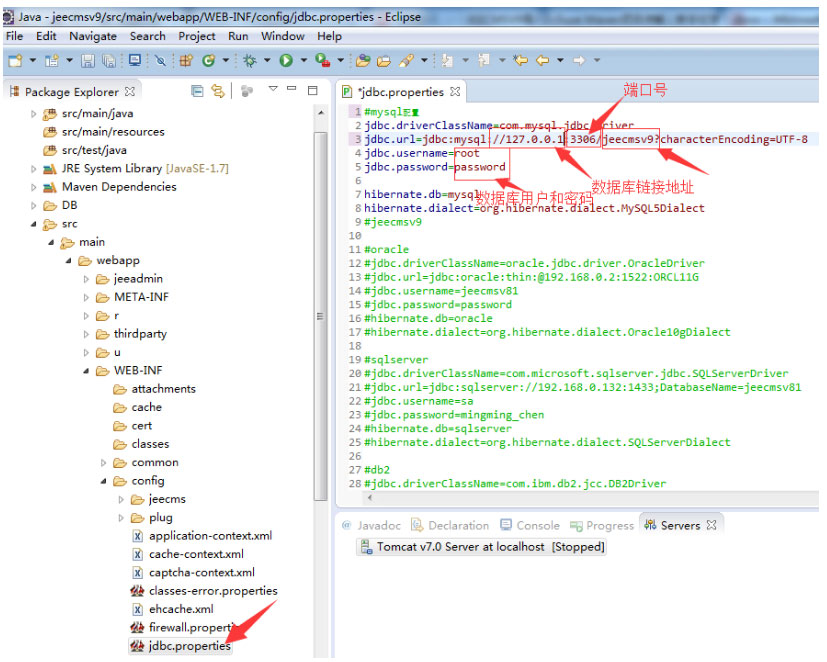827x662 pixels.
Task: Toggle Link with Editor in Package Explorer
Action: coord(218,91)
